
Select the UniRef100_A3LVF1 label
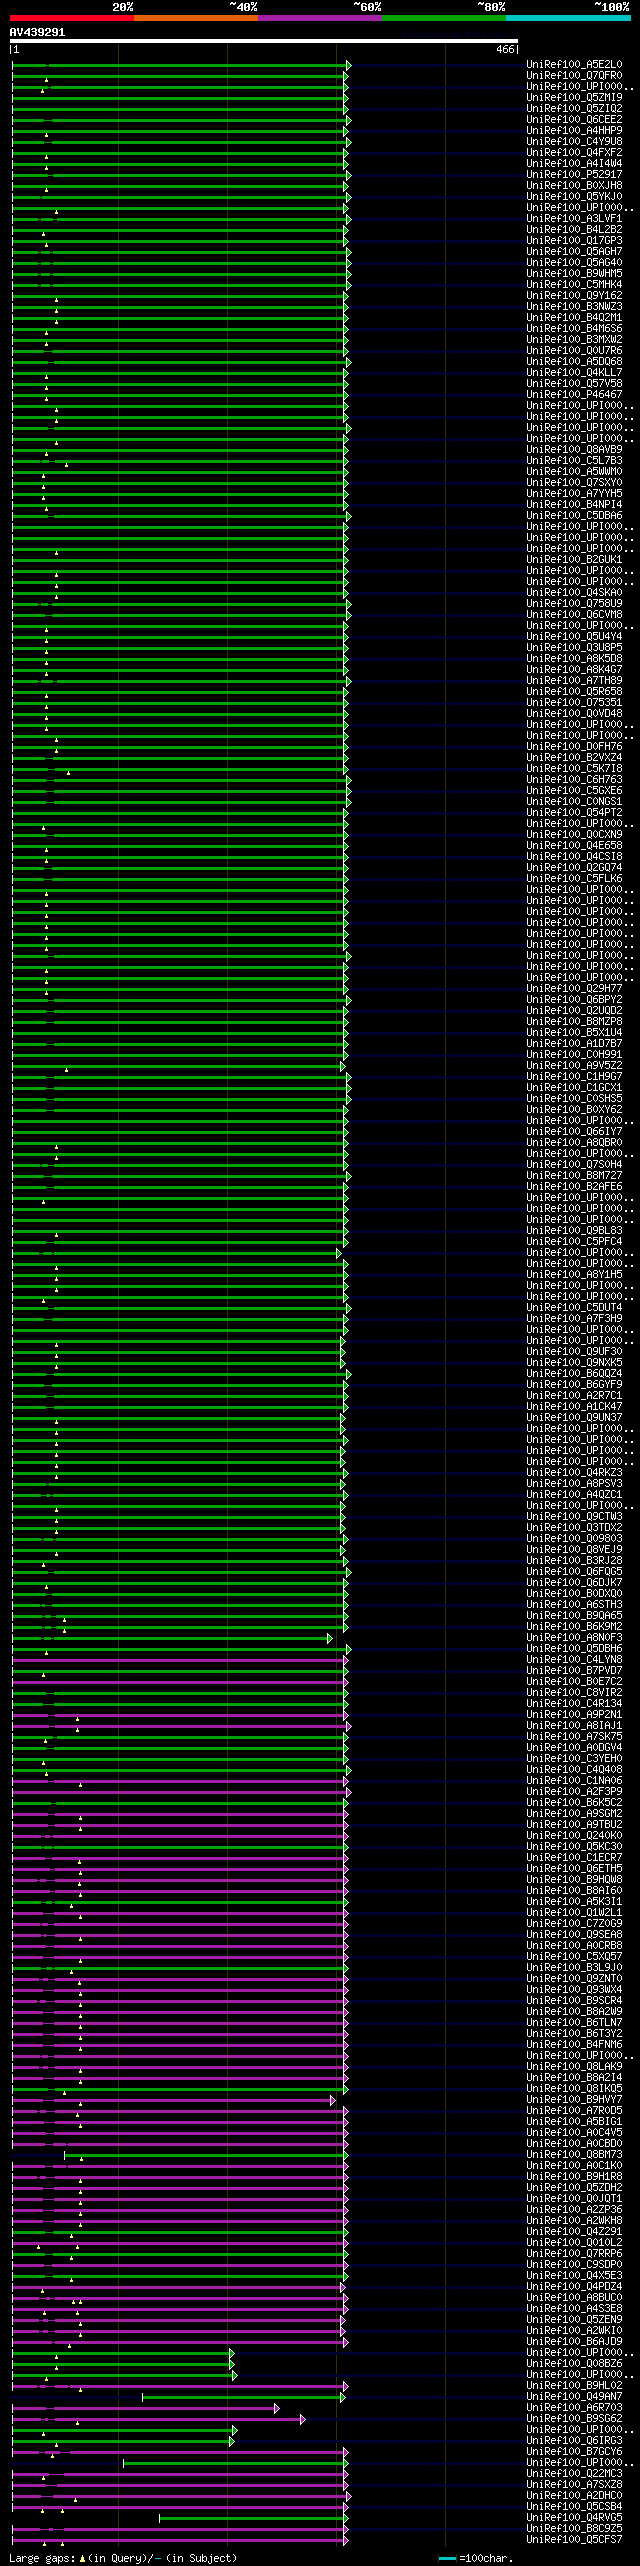(574, 219)
